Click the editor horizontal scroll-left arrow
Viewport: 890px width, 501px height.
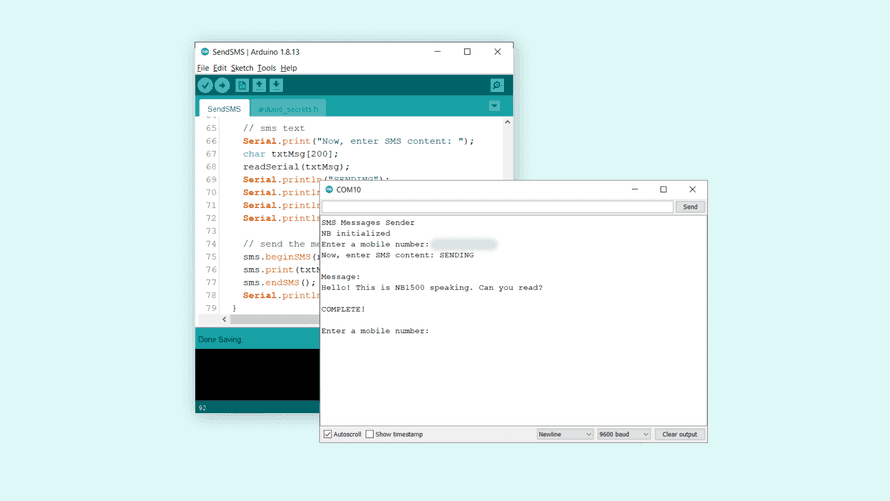tap(224, 319)
